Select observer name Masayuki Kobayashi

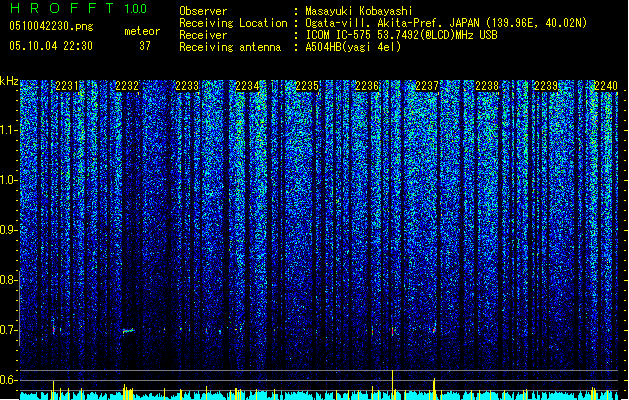(359, 11)
